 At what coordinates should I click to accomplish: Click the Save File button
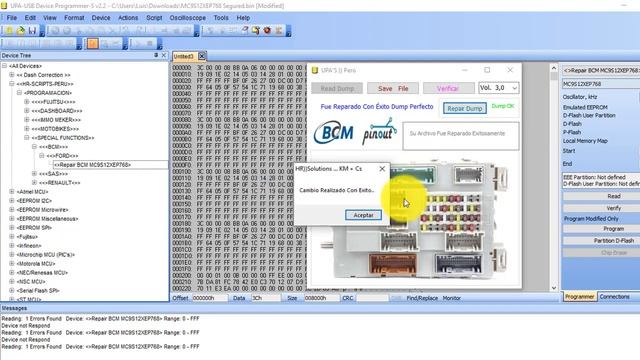tap(393, 88)
